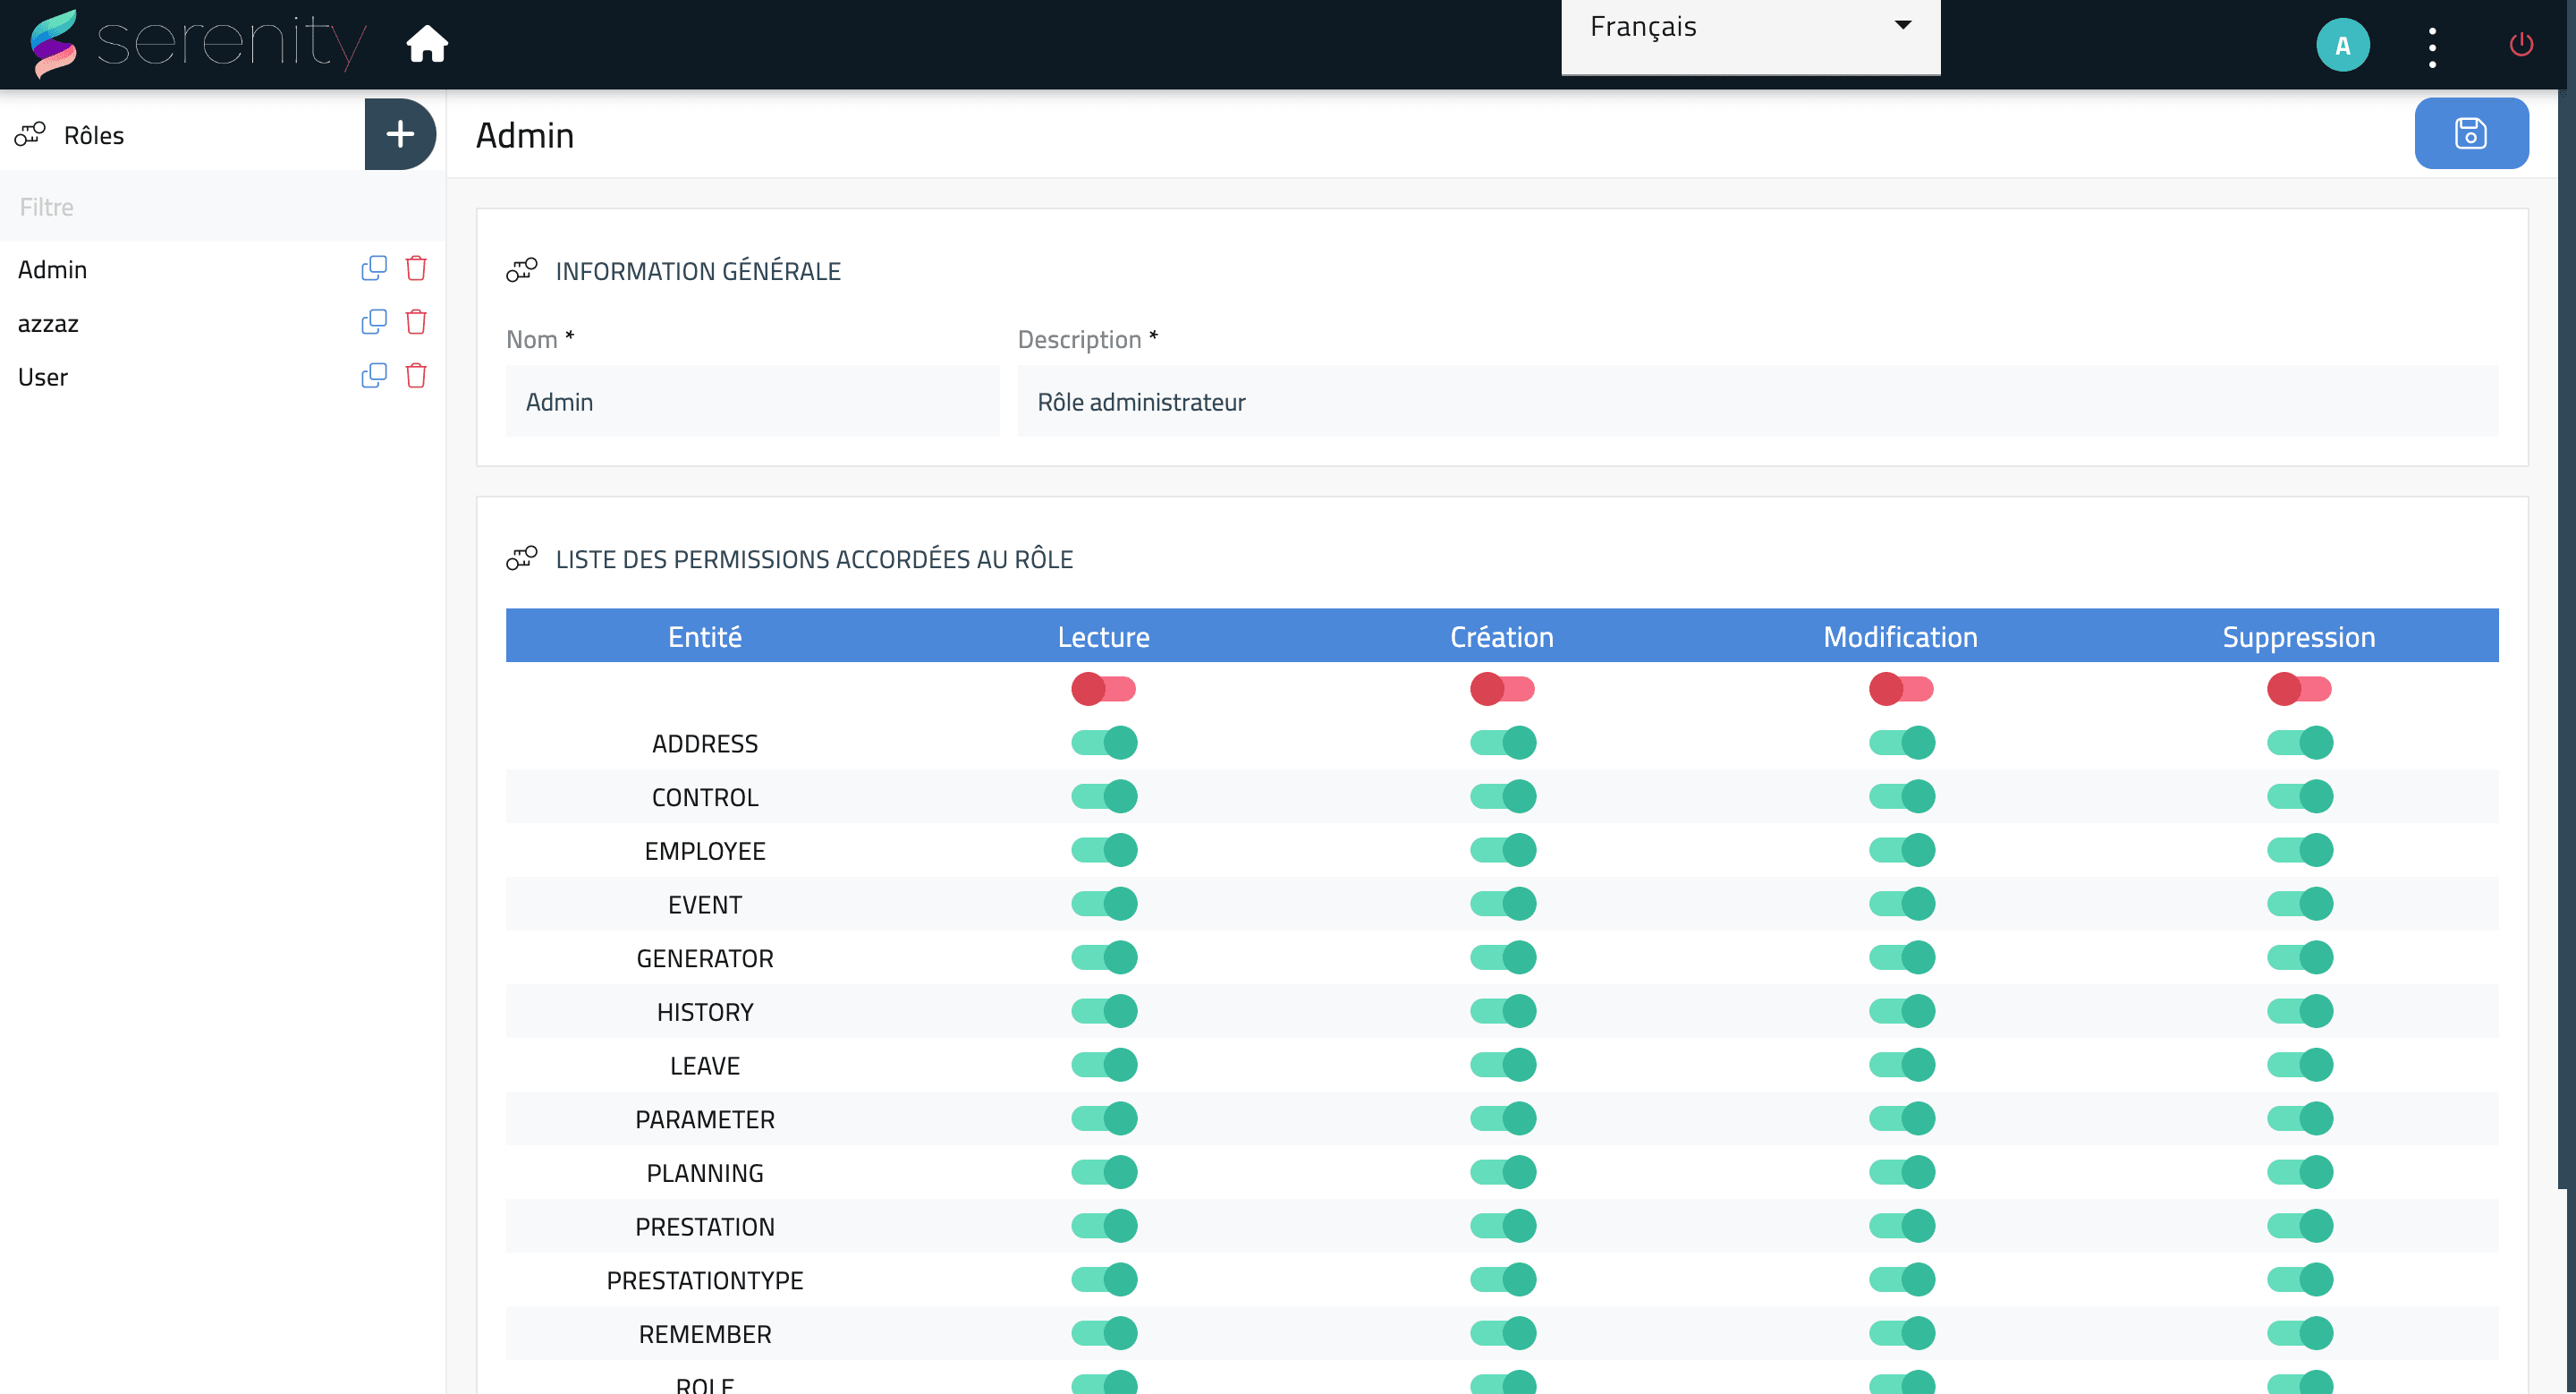Delete the azzaz role
The height and width of the screenshot is (1394, 2576).
416,322
